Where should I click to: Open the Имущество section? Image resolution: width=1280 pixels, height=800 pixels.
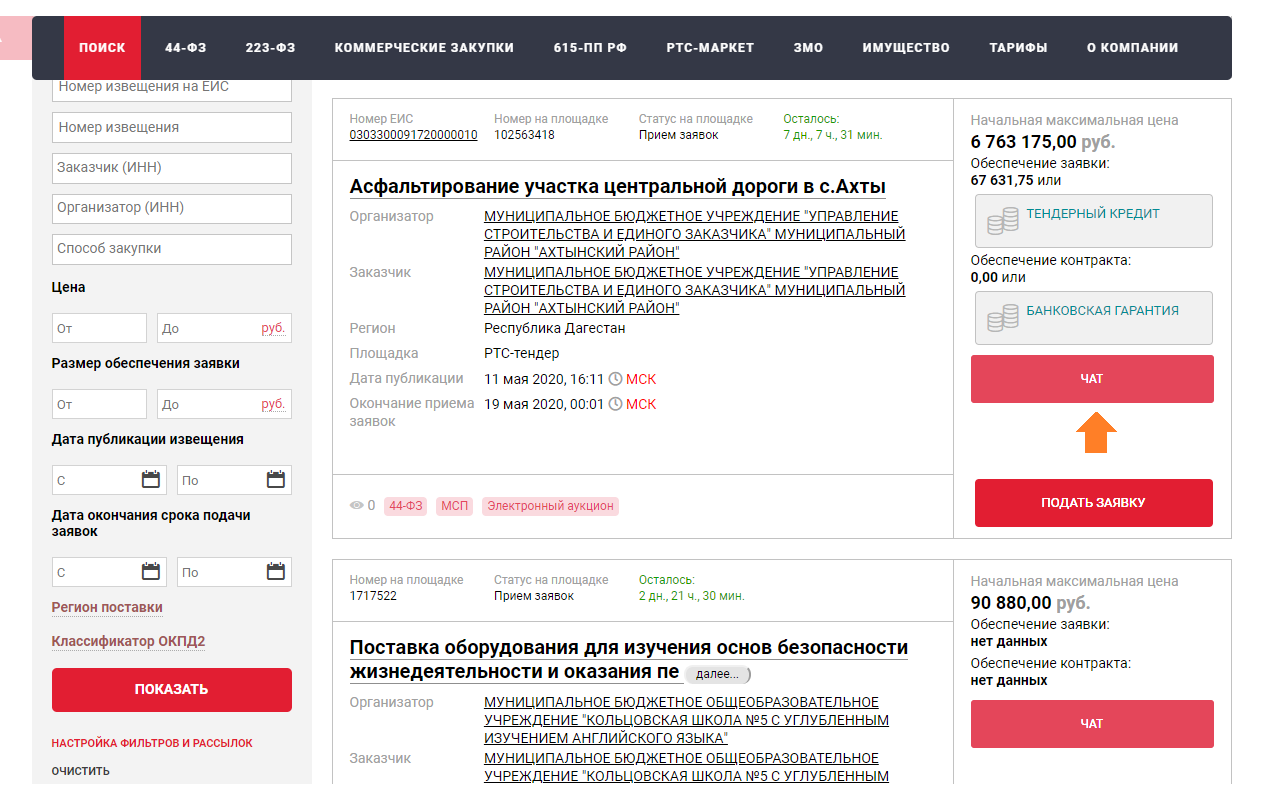[x=906, y=47]
